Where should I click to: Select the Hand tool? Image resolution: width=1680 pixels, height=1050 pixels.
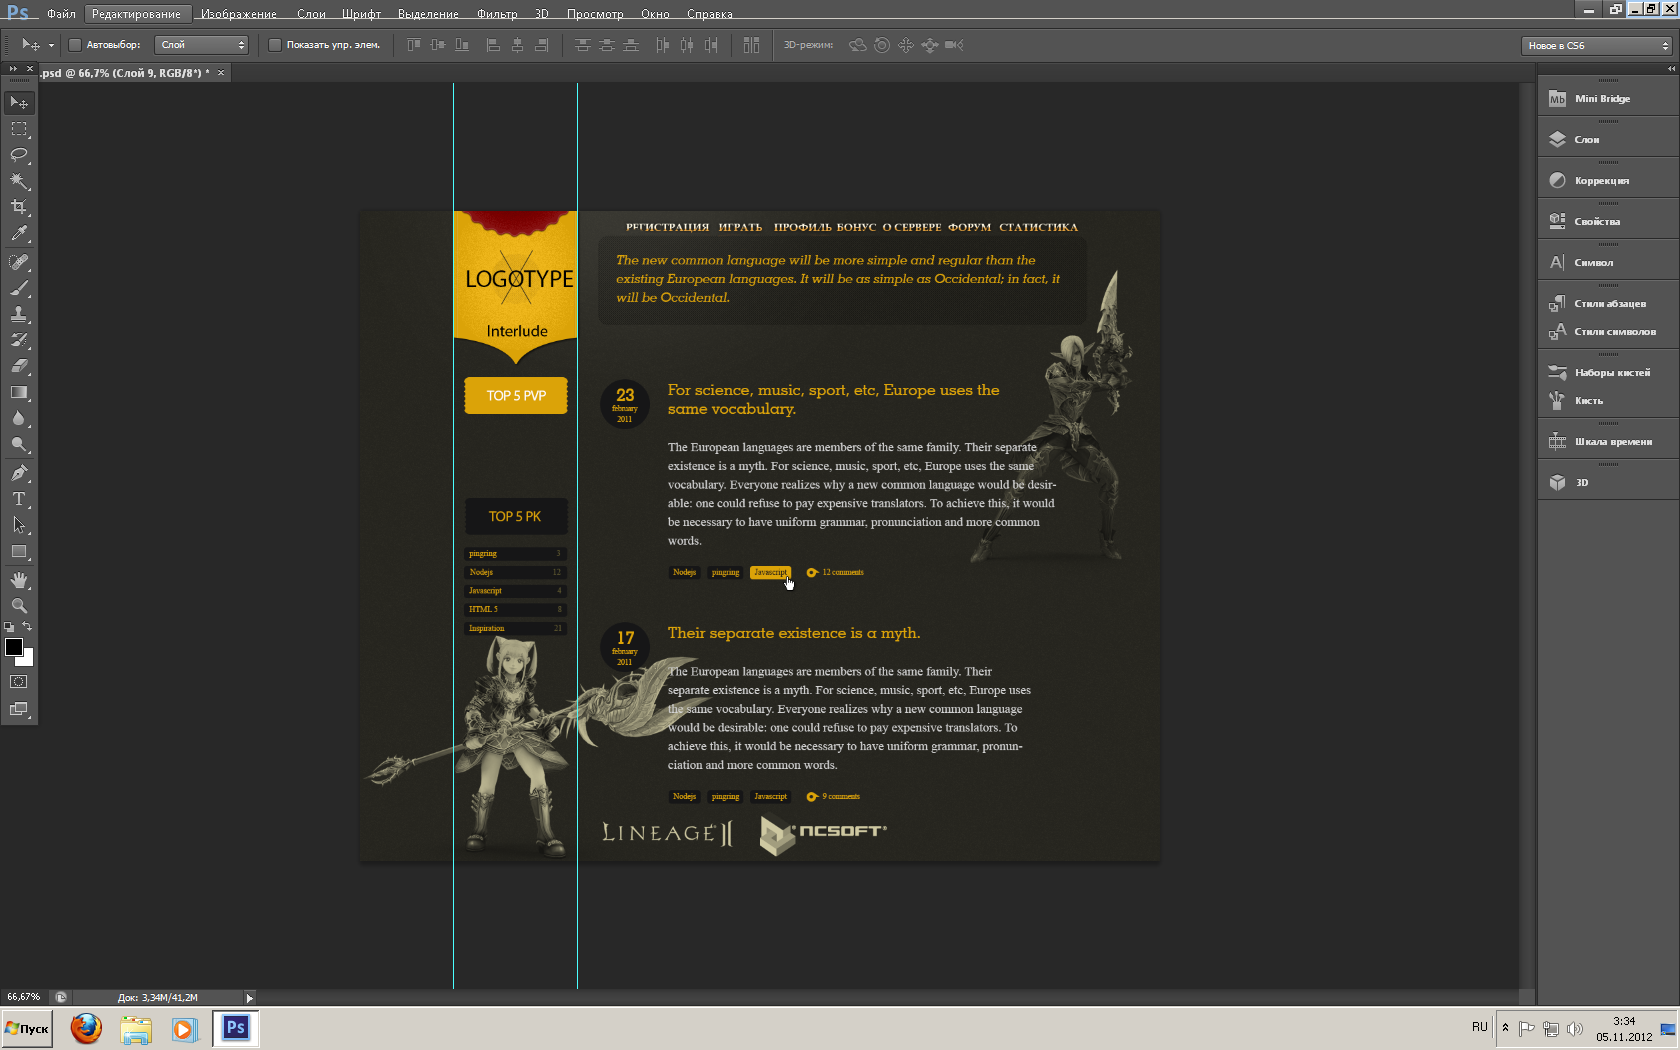click(x=19, y=580)
